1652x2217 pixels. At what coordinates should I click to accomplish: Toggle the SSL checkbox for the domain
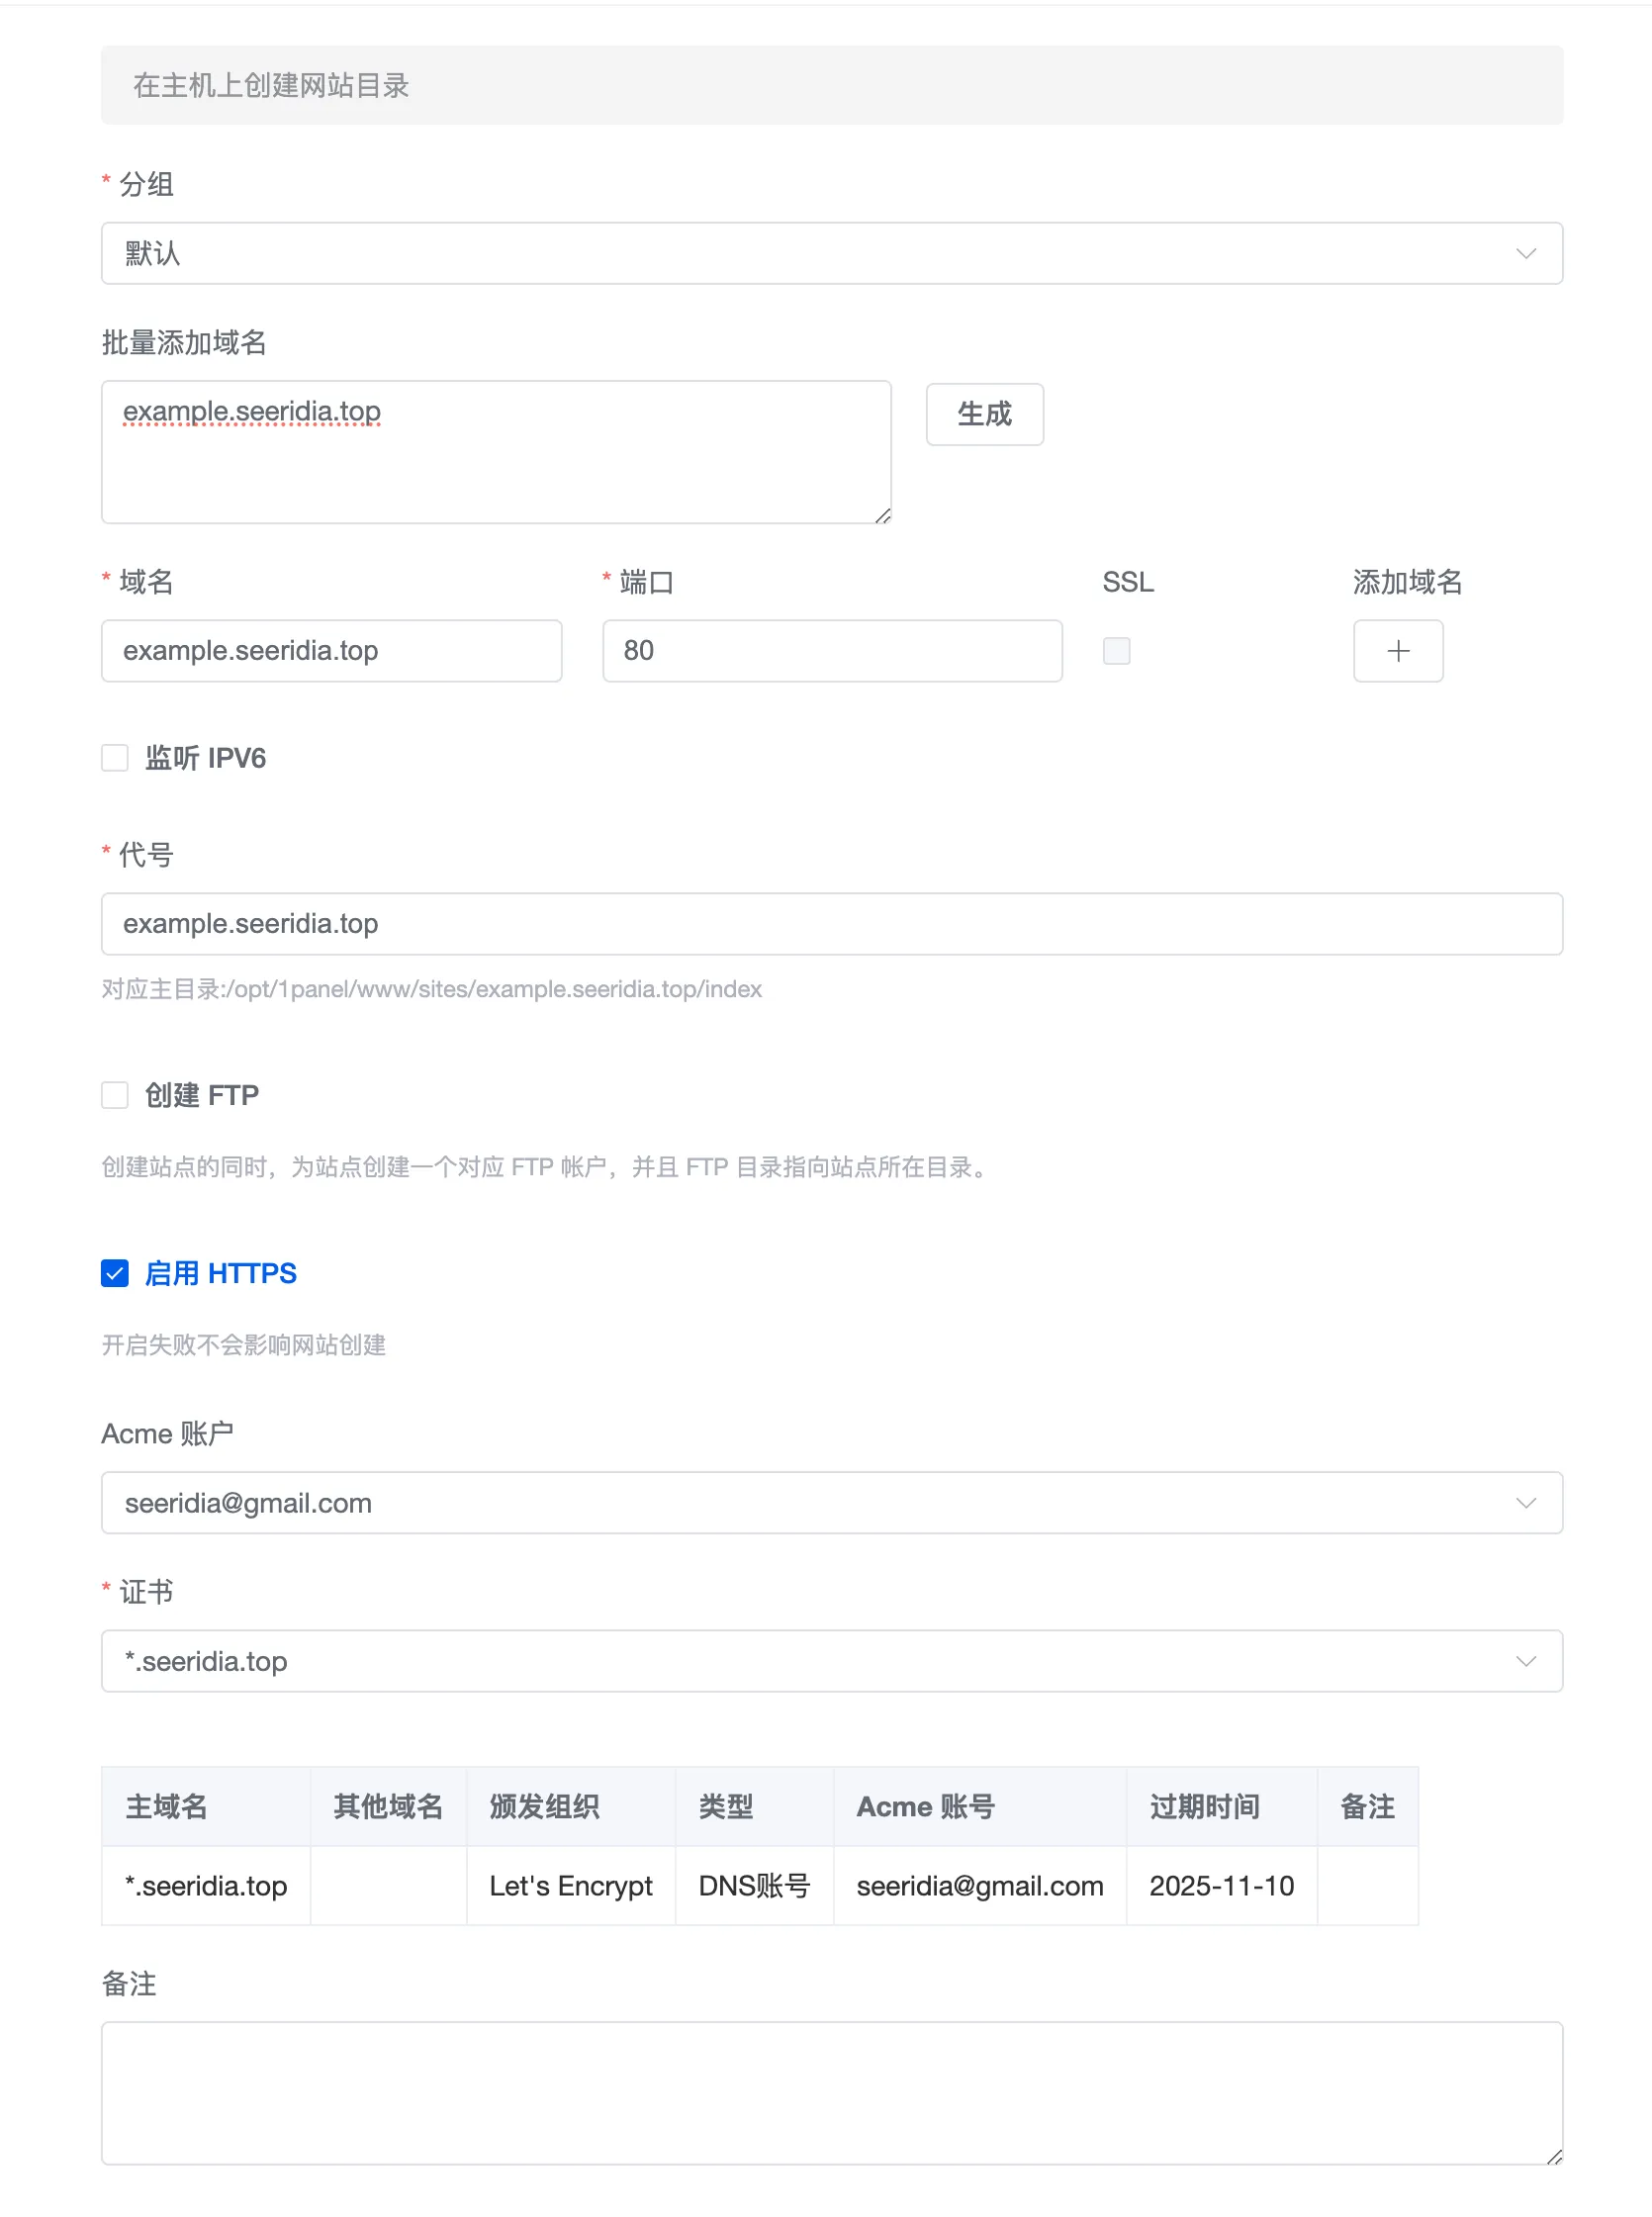[1116, 651]
